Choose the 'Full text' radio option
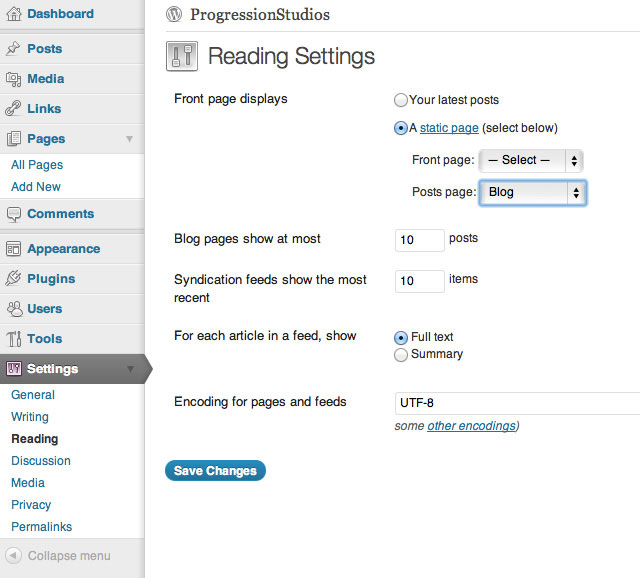Screen dimensions: 640x578 [401, 337]
